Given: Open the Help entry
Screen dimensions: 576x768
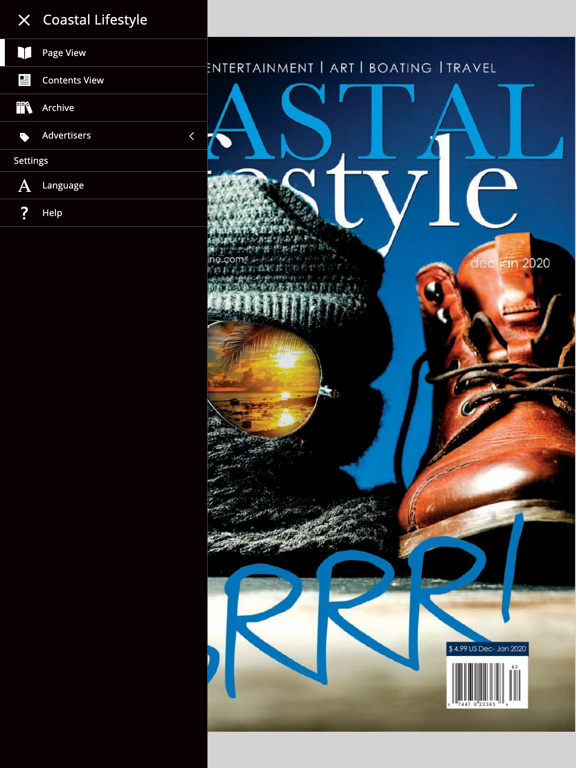Looking at the screenshot, I should pyautogui.click(x=103, y=213).
